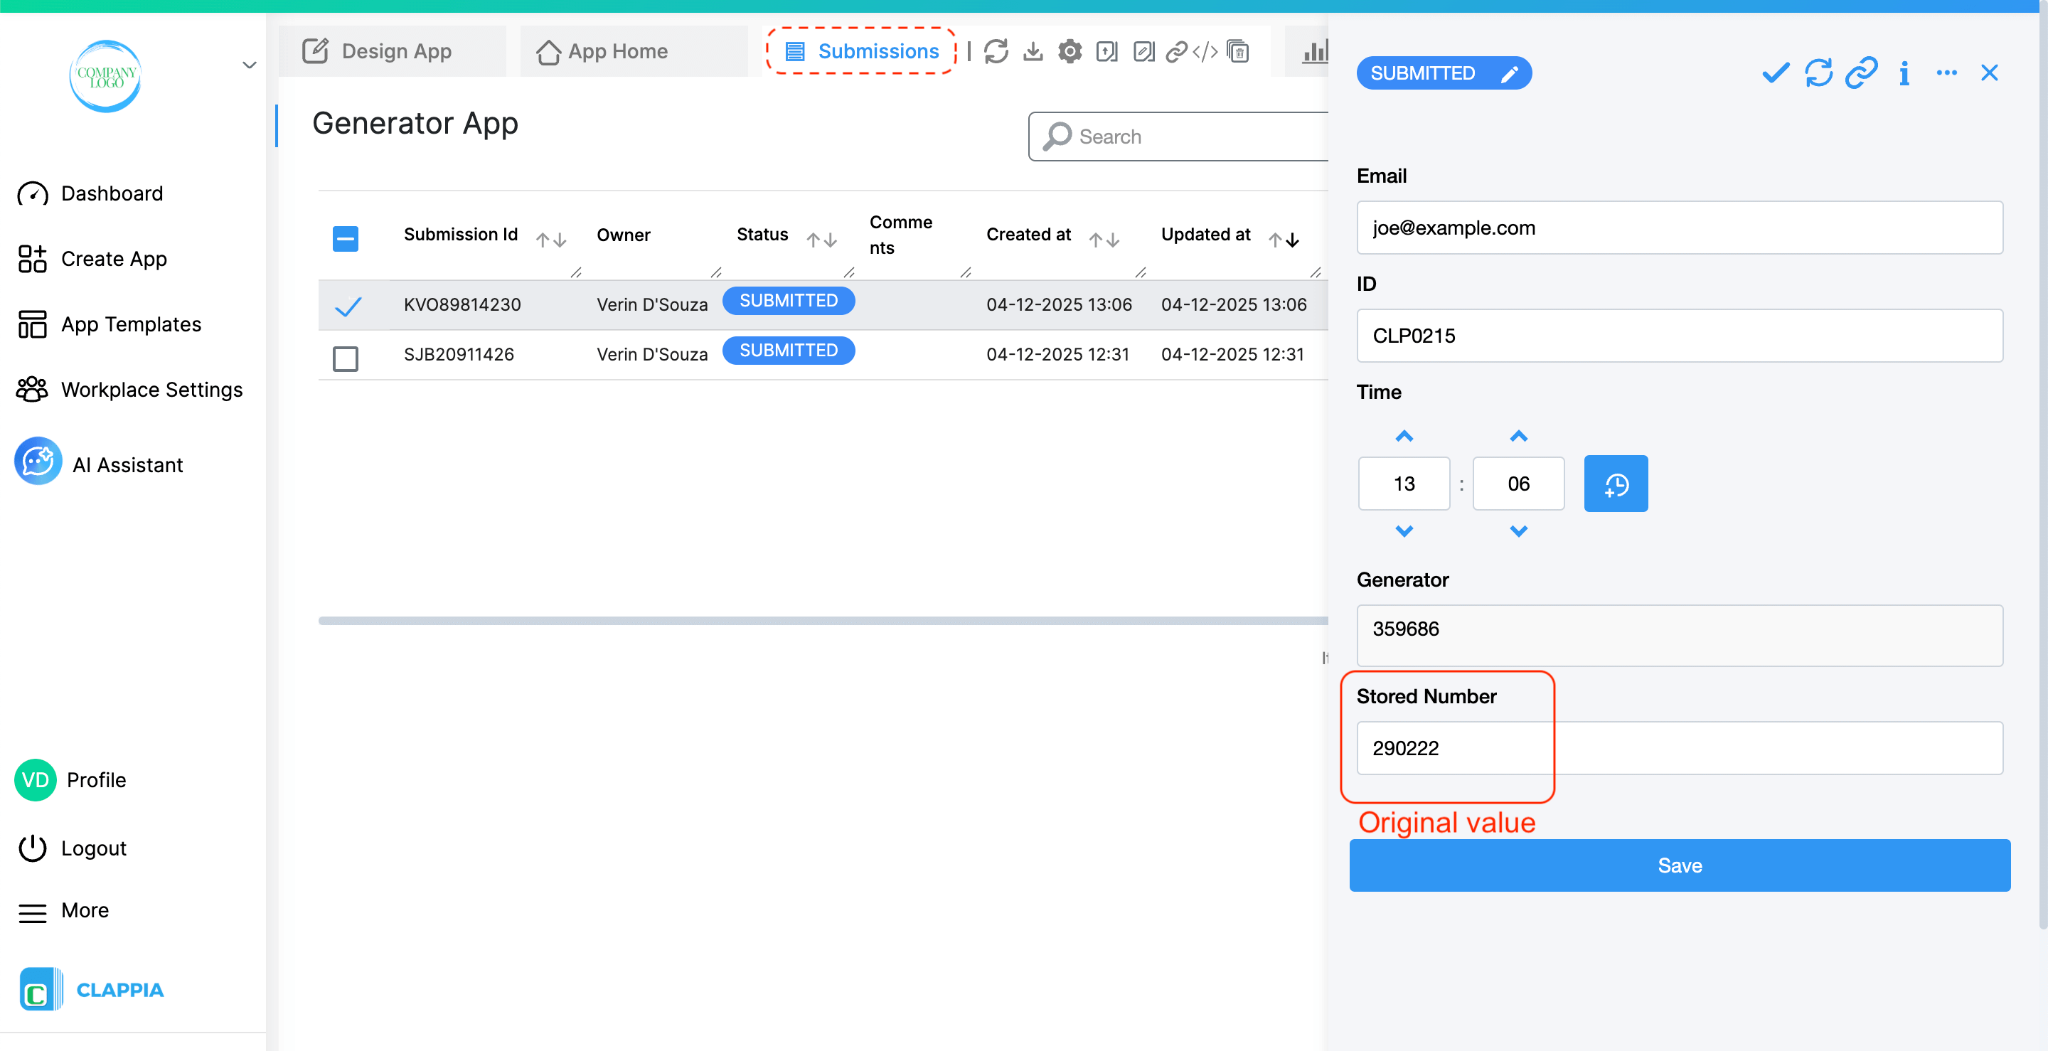Click submission ID KVO89814230
The image size is (2048, 1051).
[462, 305]
